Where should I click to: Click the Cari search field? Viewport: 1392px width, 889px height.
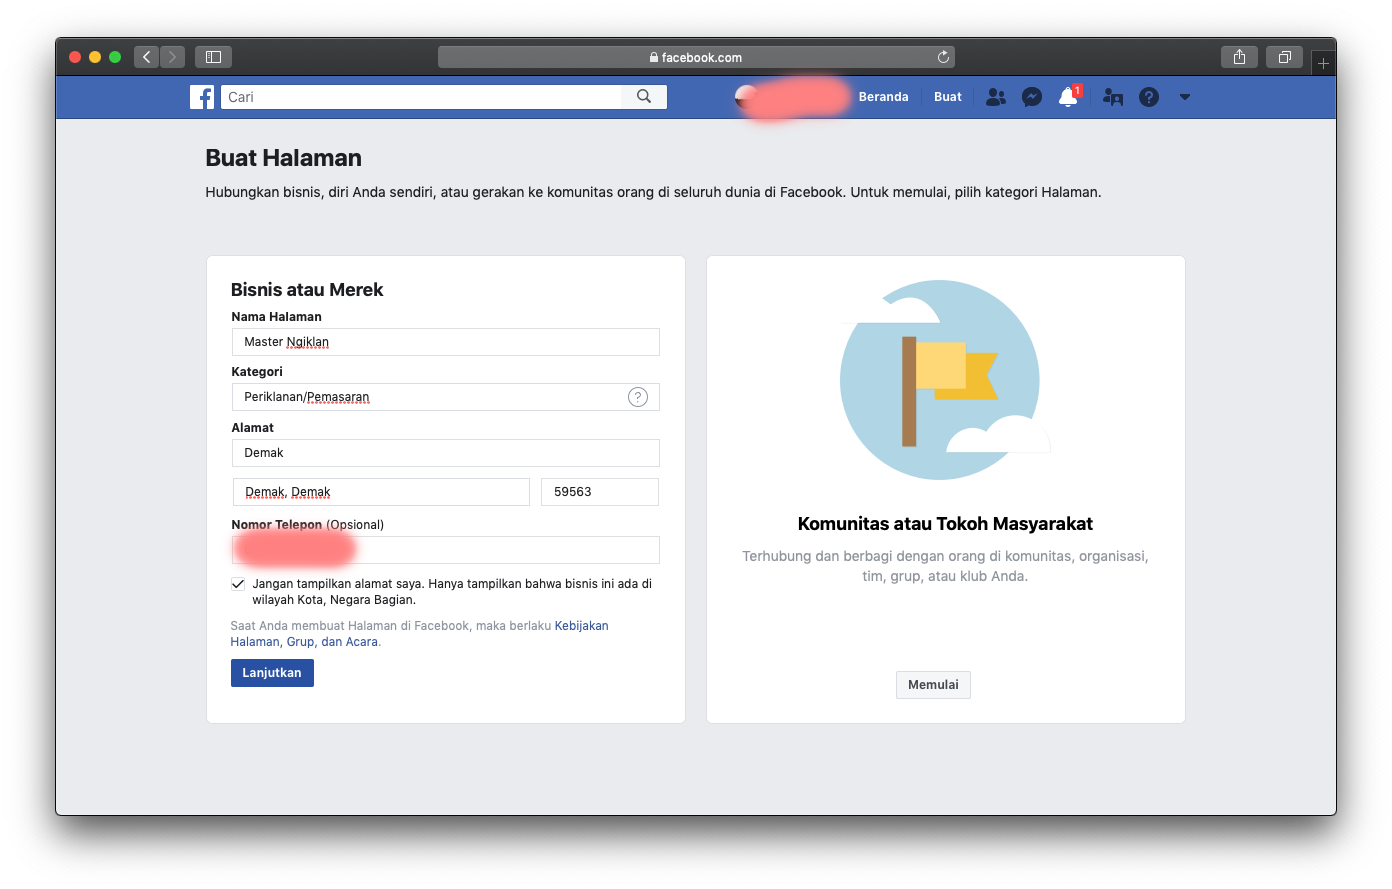(x=421, y=97)
